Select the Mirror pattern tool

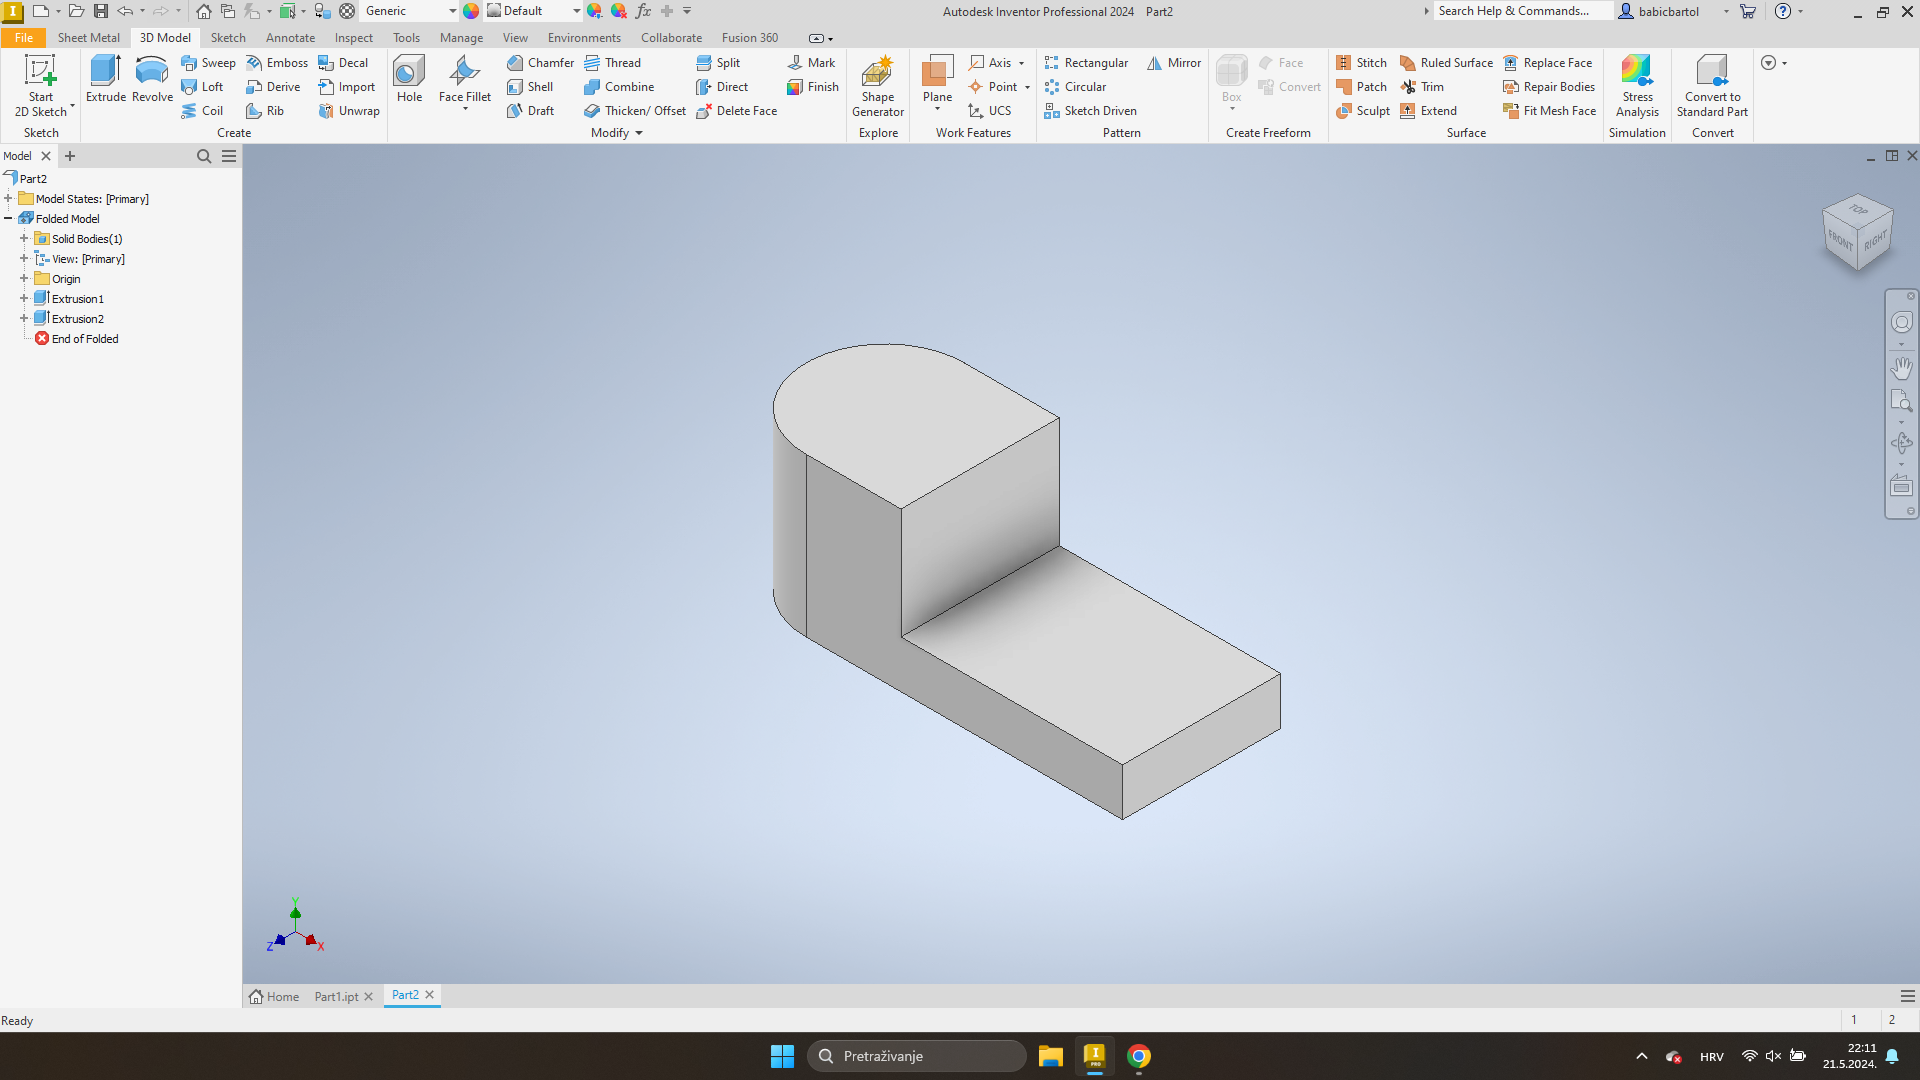click(1173, 62)
